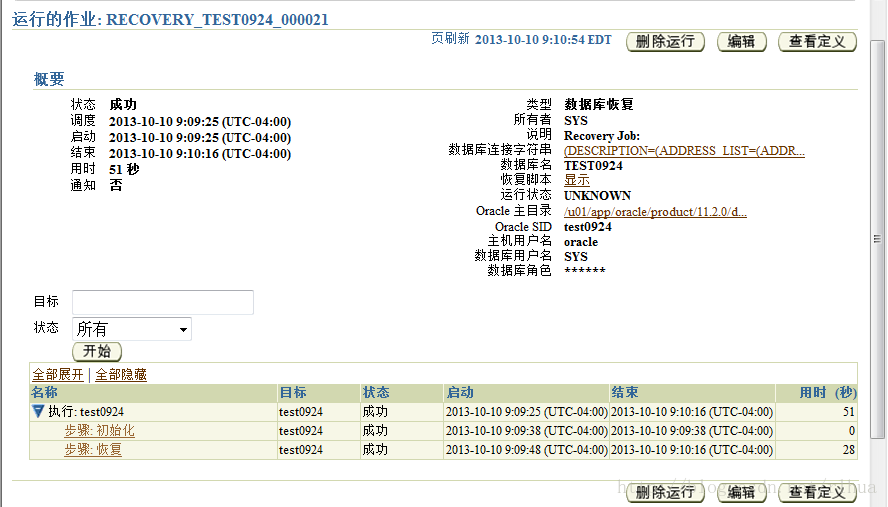Screen dimensions: 888x507
Task: Open the 步骤: 恢复 link
Action: click(93, 450)
